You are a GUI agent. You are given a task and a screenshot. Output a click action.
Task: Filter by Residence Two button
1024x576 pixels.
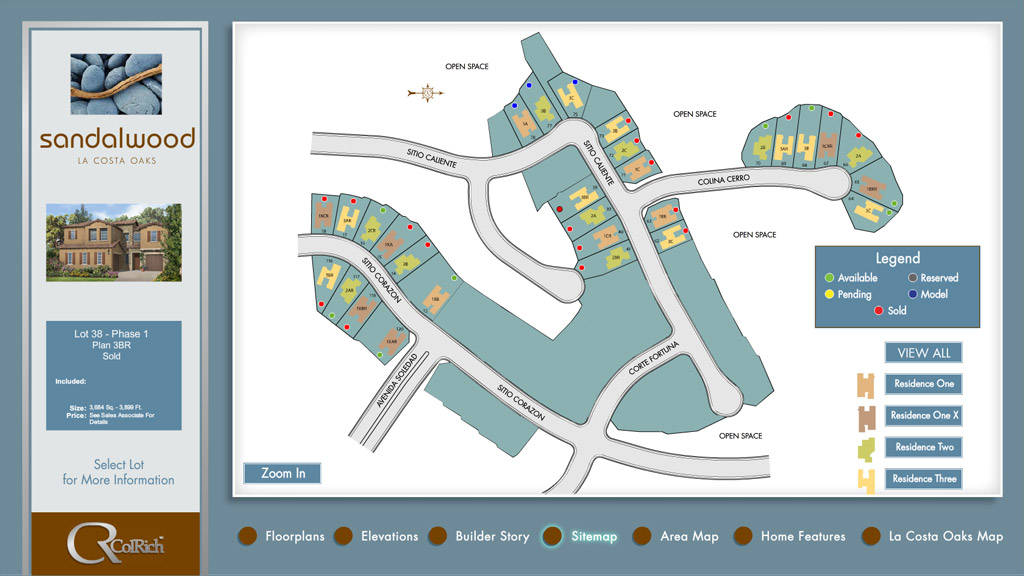[923, 447]
